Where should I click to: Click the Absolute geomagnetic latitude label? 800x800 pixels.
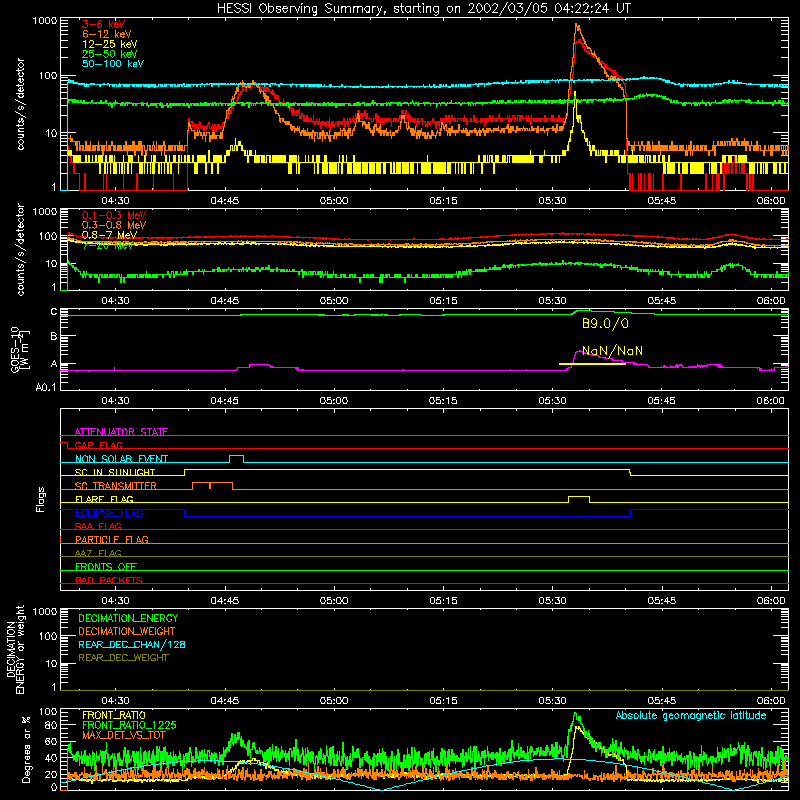[x=691, y=716]
